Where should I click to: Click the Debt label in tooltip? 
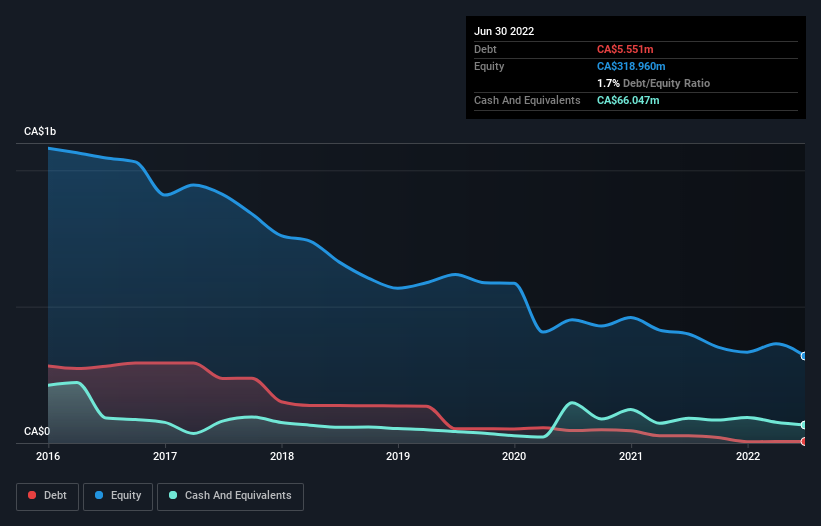(485, 49)
